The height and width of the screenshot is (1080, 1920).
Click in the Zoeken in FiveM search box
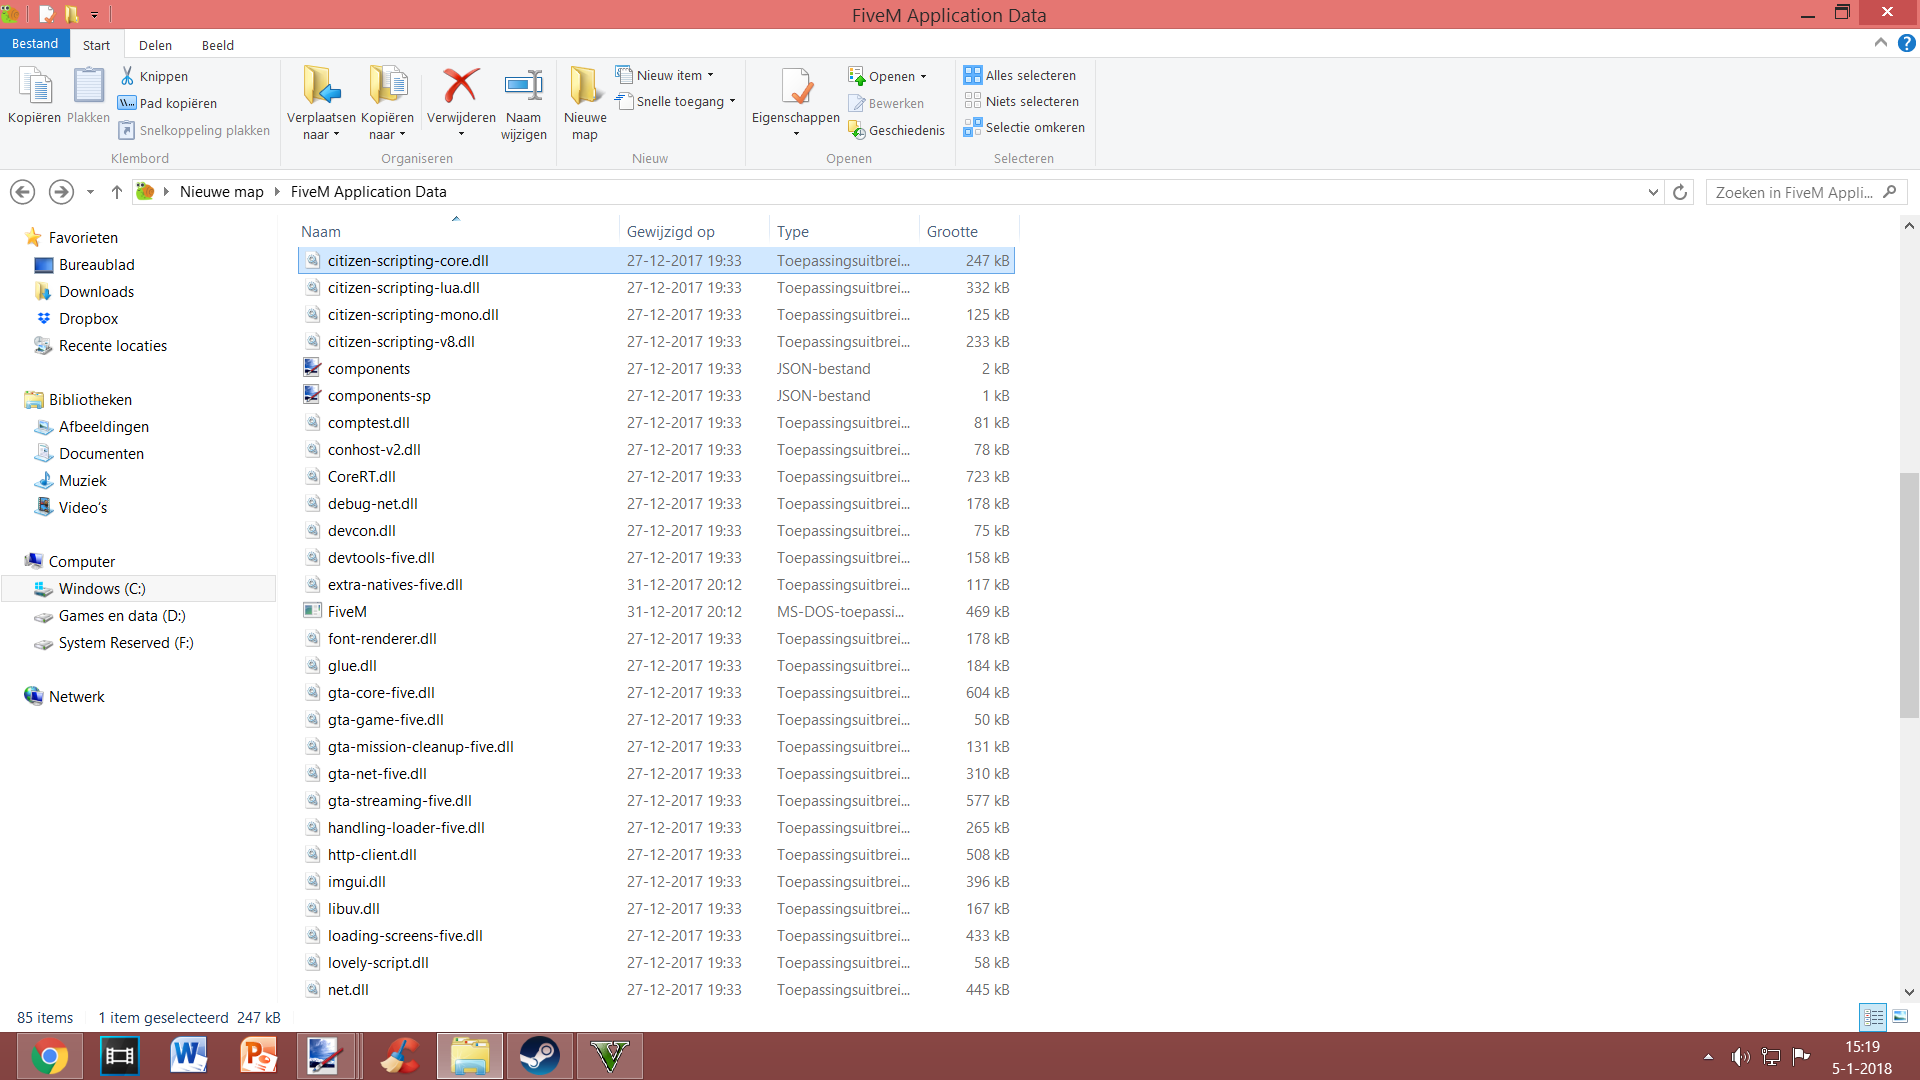tap(1795, 192)
